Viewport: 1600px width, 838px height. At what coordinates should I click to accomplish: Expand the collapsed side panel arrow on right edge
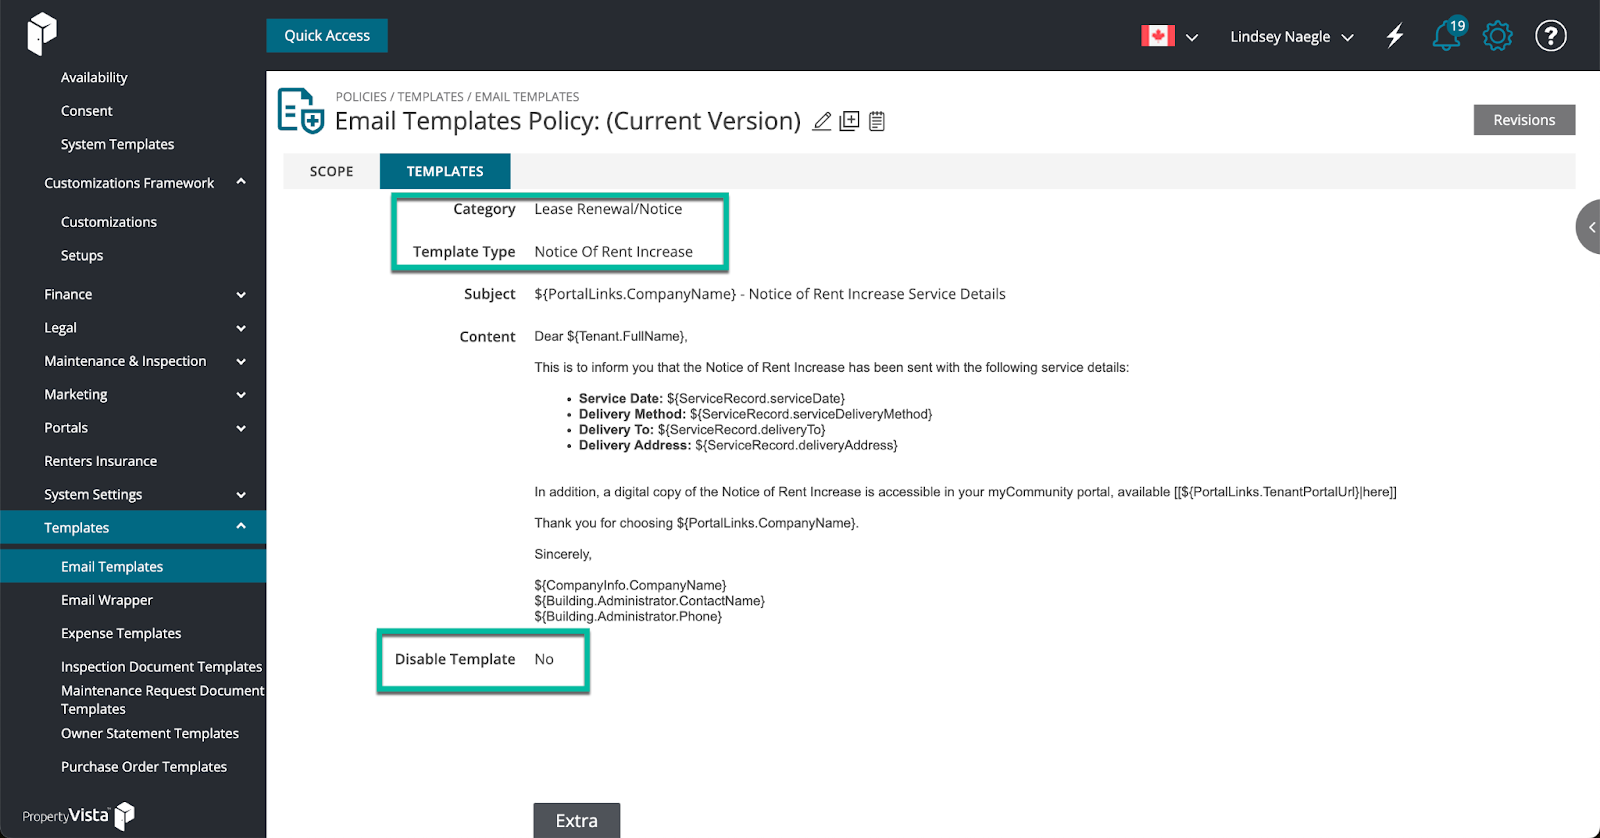pos(1589,227)
